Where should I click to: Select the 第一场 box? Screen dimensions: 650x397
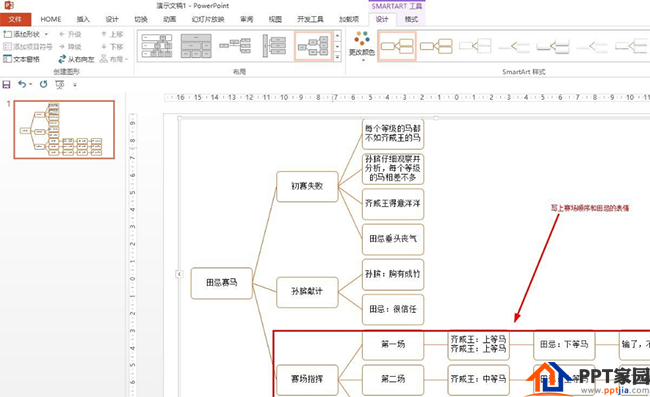pos(393,345)
